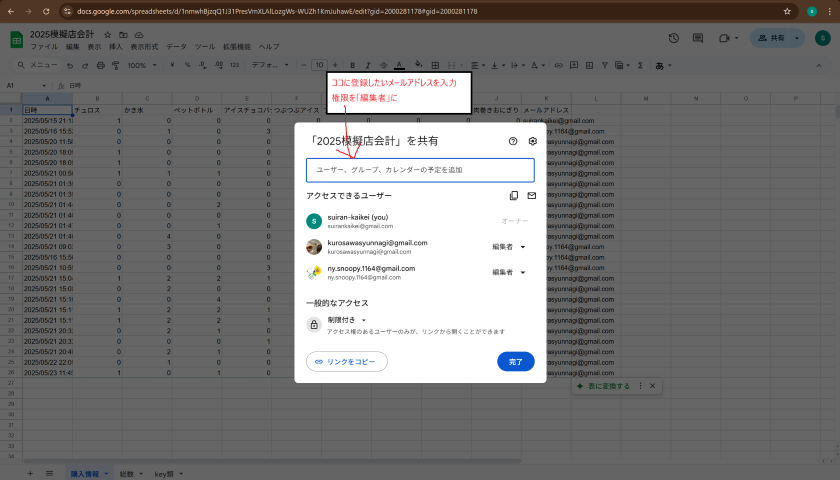Dismiss the 表に変換する suggestion
The width and height of the screenshot is (840, 480).
tap(652, 386)
